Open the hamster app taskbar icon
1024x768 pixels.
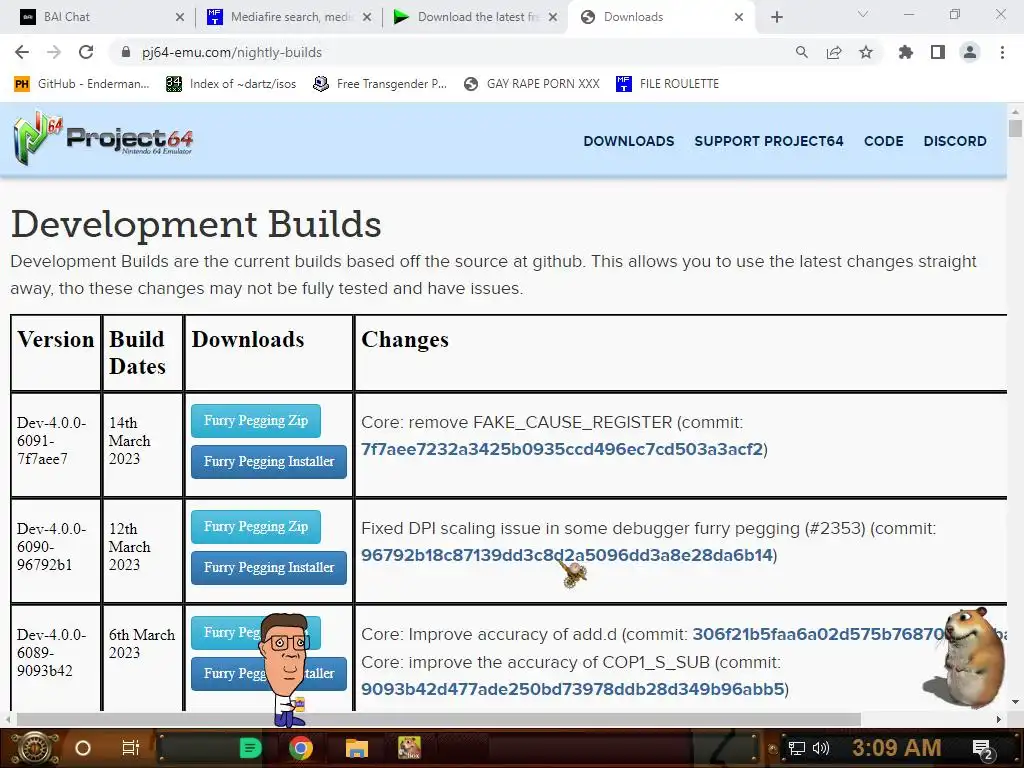pyautogui.click(x=409, y=748)
